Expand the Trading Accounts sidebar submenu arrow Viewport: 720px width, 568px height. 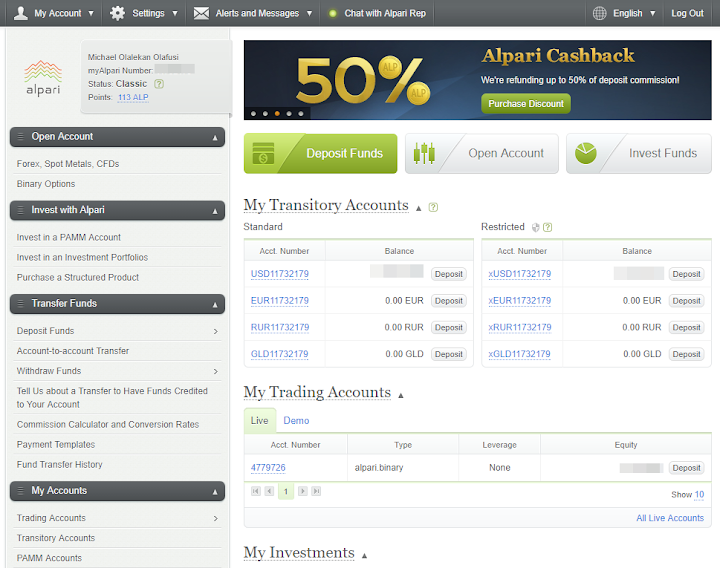point(215,518)
